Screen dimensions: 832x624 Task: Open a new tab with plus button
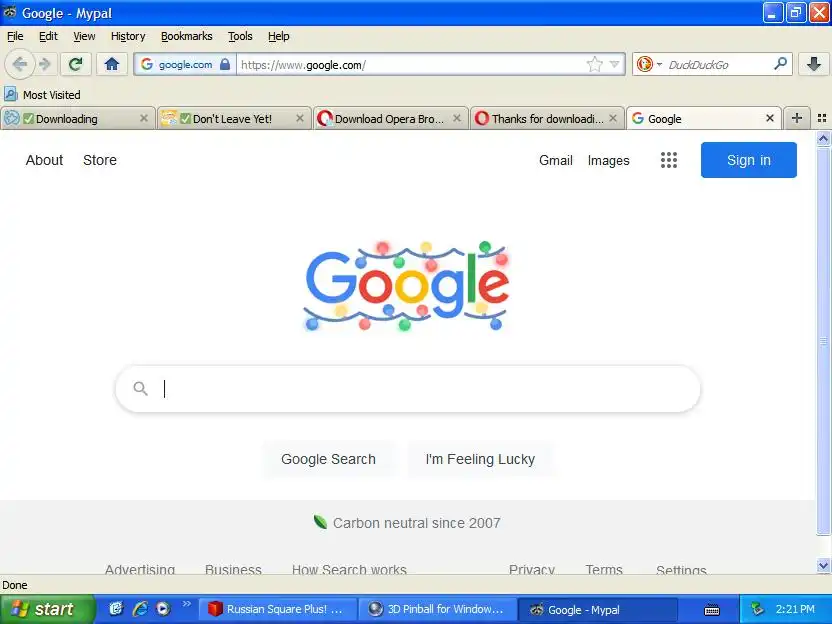pyautogui.click(x=796, y=118)
